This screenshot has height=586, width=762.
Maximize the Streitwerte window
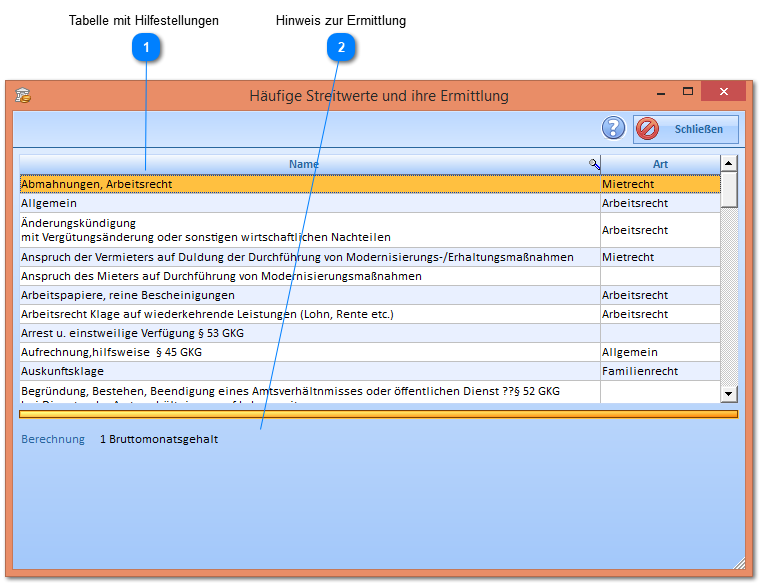[x=688, y=92]
